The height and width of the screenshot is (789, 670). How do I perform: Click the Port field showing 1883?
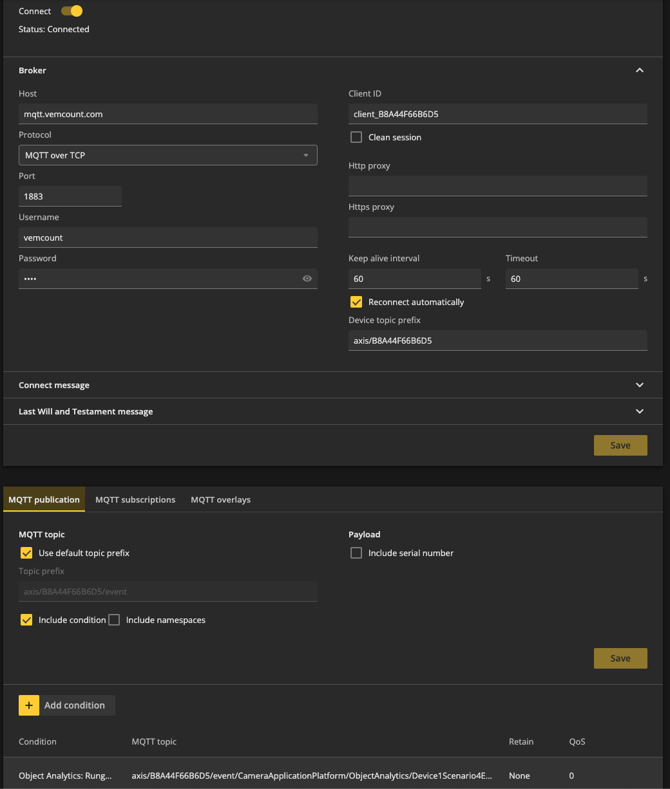tap(70, 197)
